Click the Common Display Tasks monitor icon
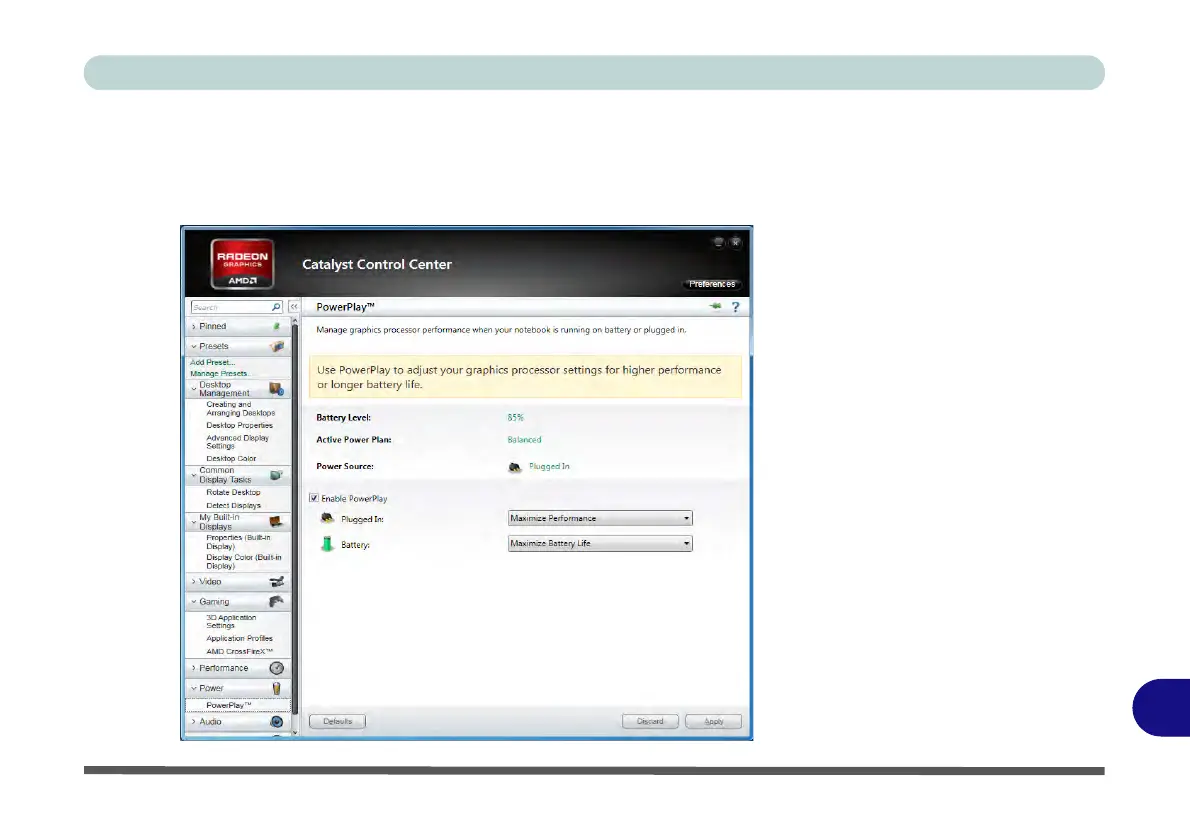This screenshot has height=838, width=1190. (x=276, y=475)
